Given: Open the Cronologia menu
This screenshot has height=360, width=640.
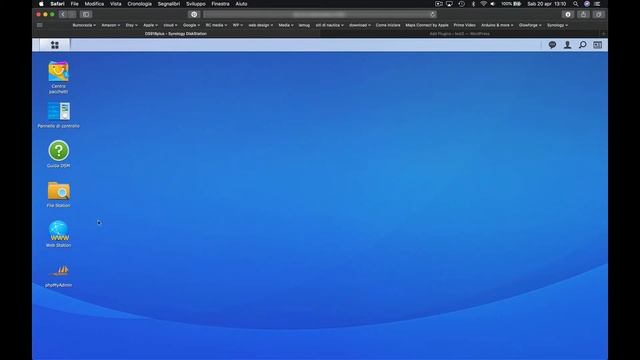Looking at the screenshot, I should tap(140, 4).
